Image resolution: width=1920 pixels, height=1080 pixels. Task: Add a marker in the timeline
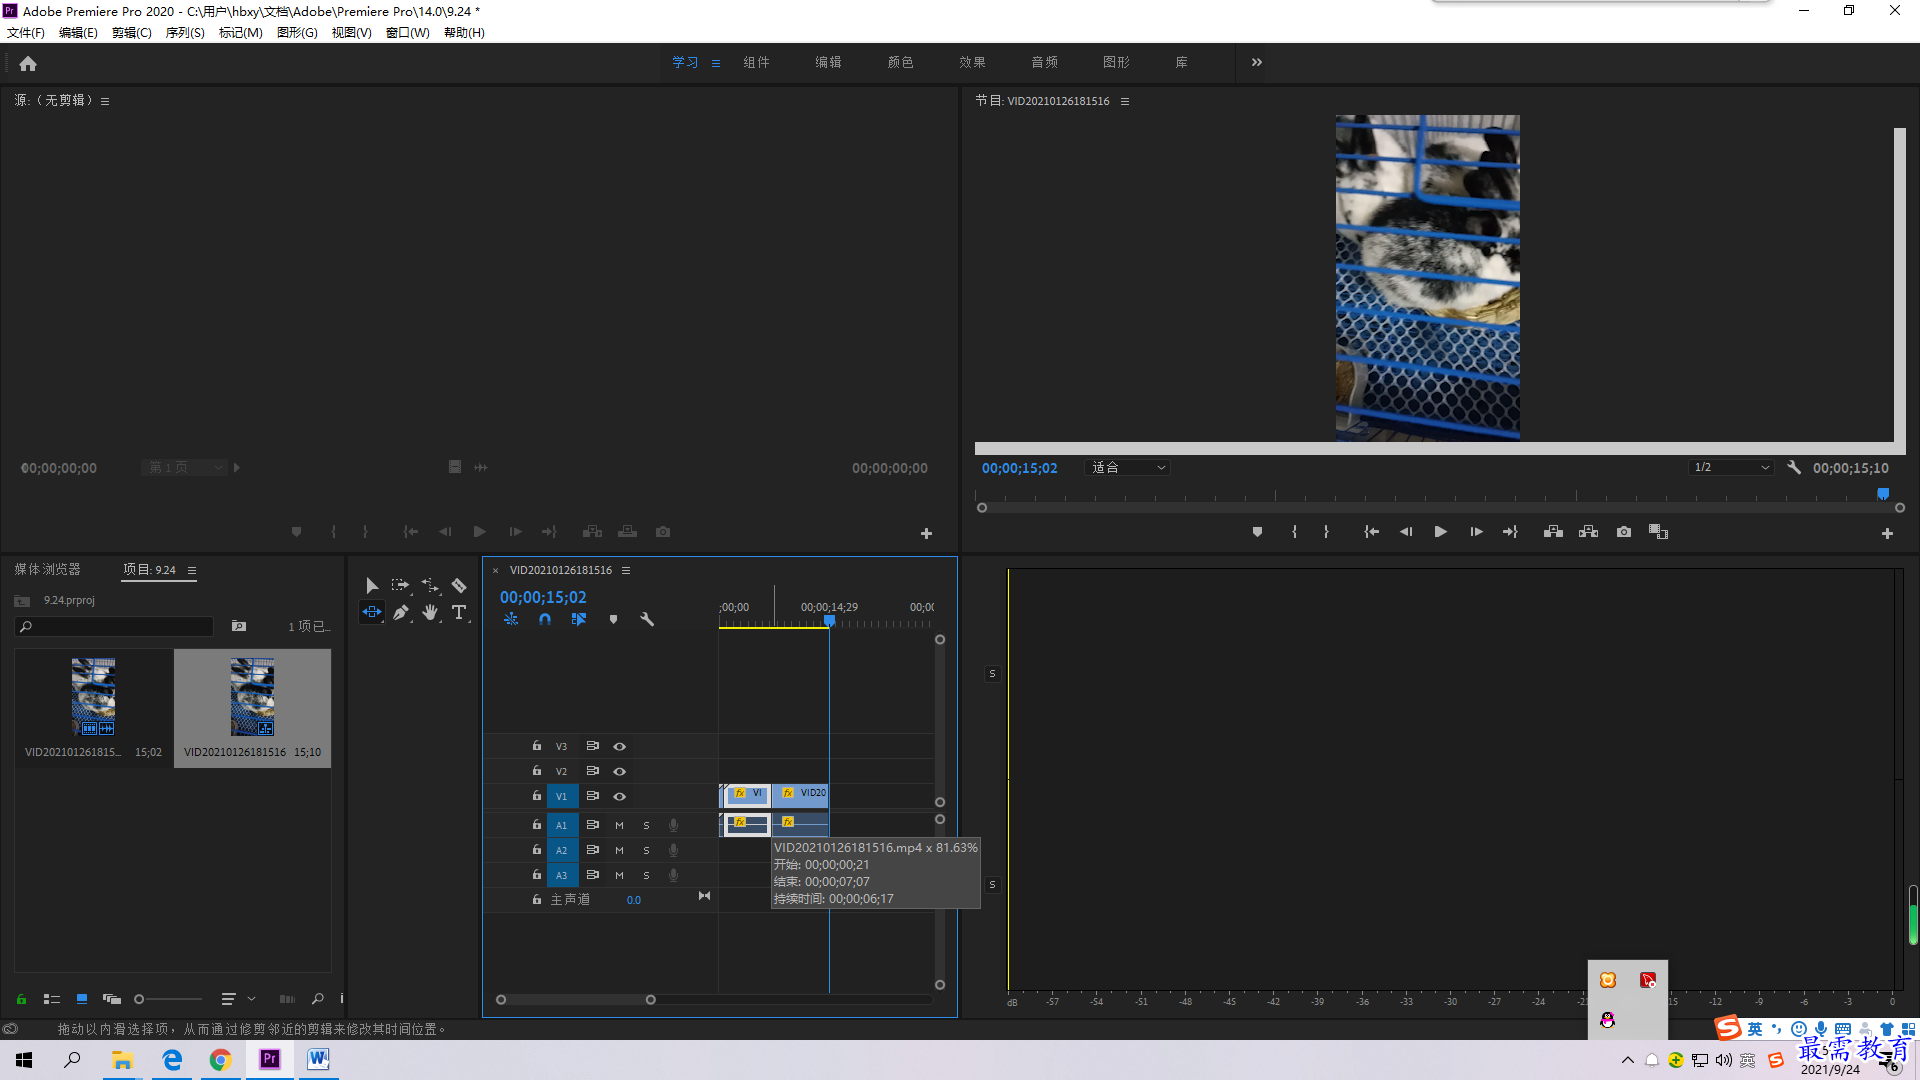[x=613, y=619]
